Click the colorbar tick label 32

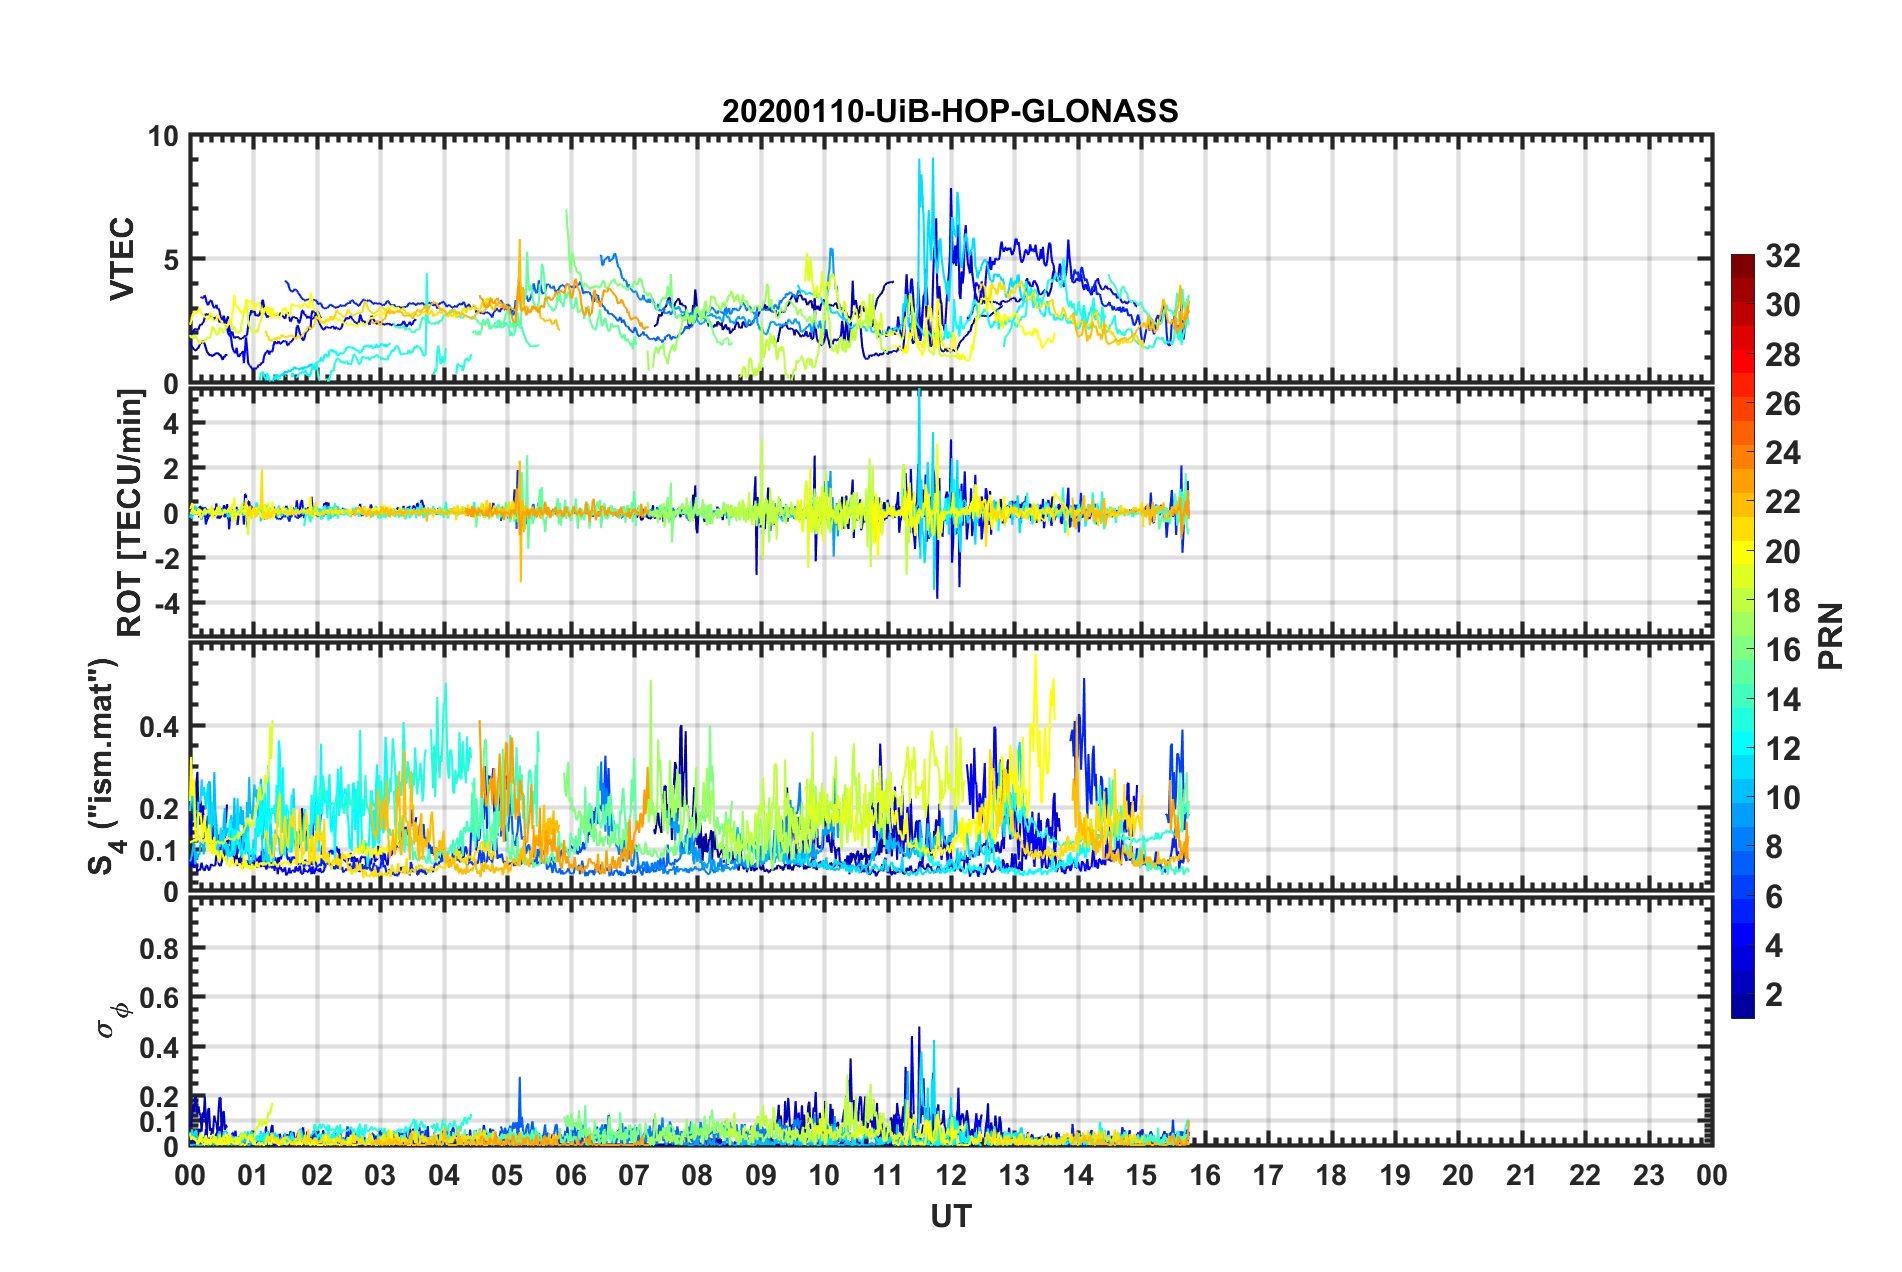pos(1783,256)
